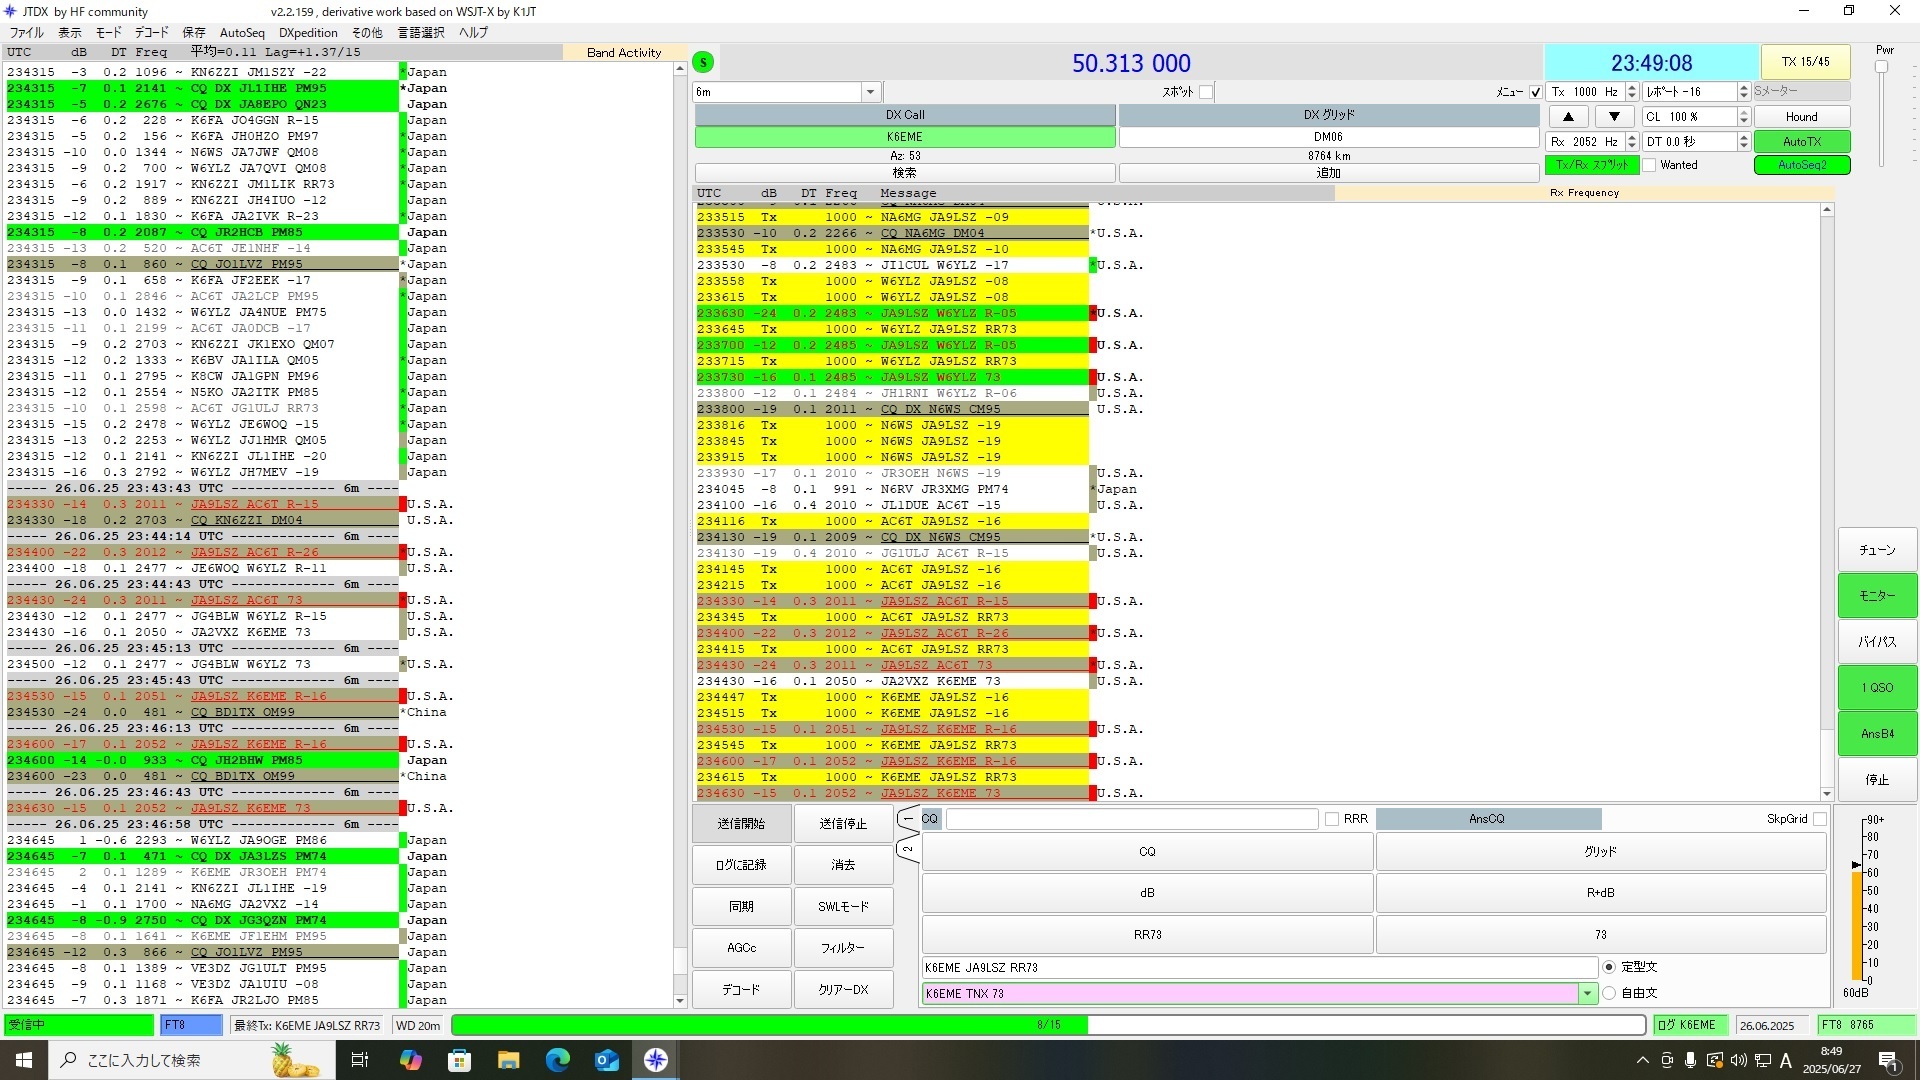Increase the Rx 2052 Hz spinner

point(1632,138)
